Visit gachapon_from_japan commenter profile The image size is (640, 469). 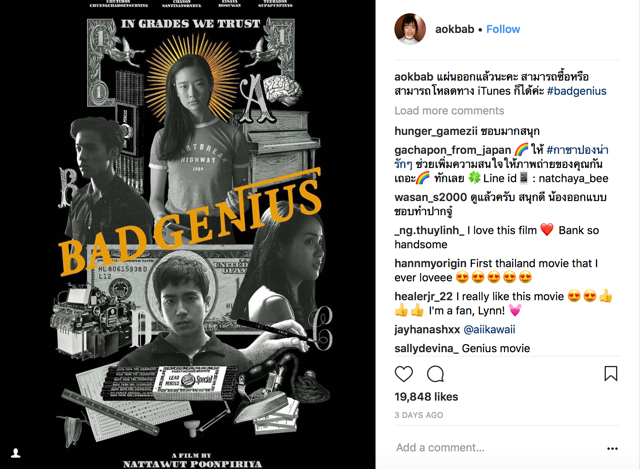[x=453, y=150]
